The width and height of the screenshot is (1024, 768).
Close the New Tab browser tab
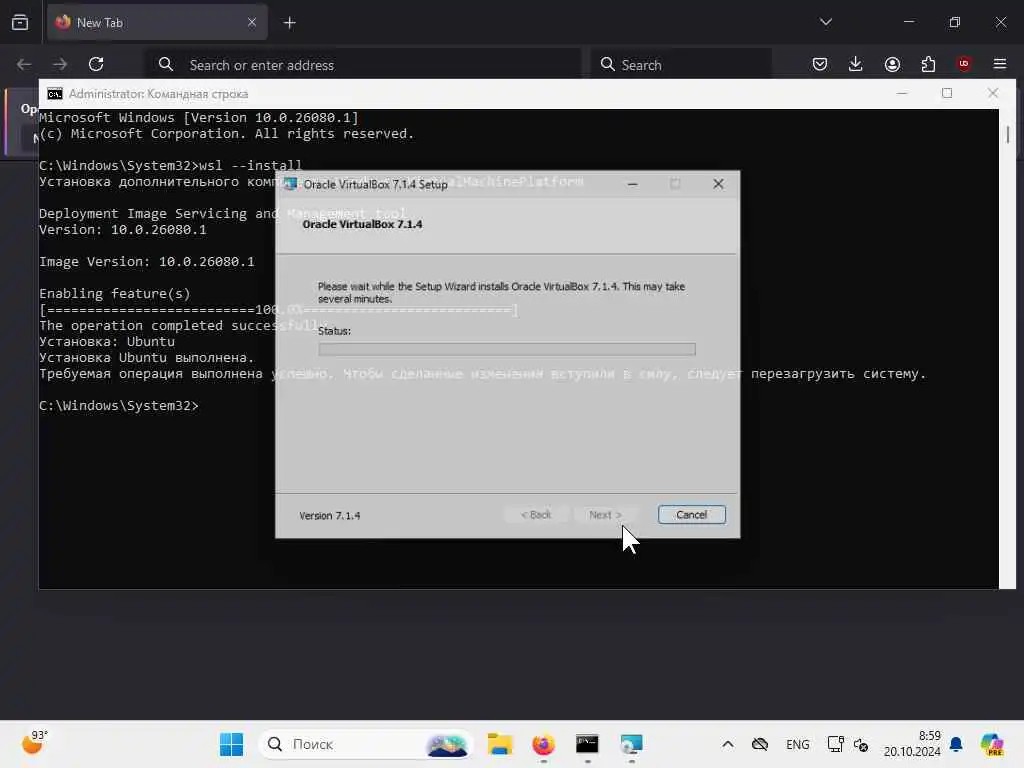(252, 22)
